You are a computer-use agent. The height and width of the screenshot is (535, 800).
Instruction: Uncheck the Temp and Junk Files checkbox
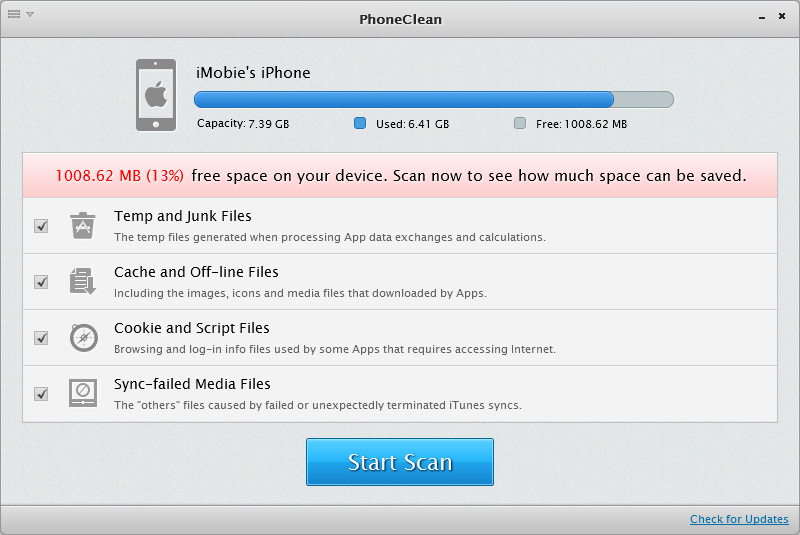(41, 225)
